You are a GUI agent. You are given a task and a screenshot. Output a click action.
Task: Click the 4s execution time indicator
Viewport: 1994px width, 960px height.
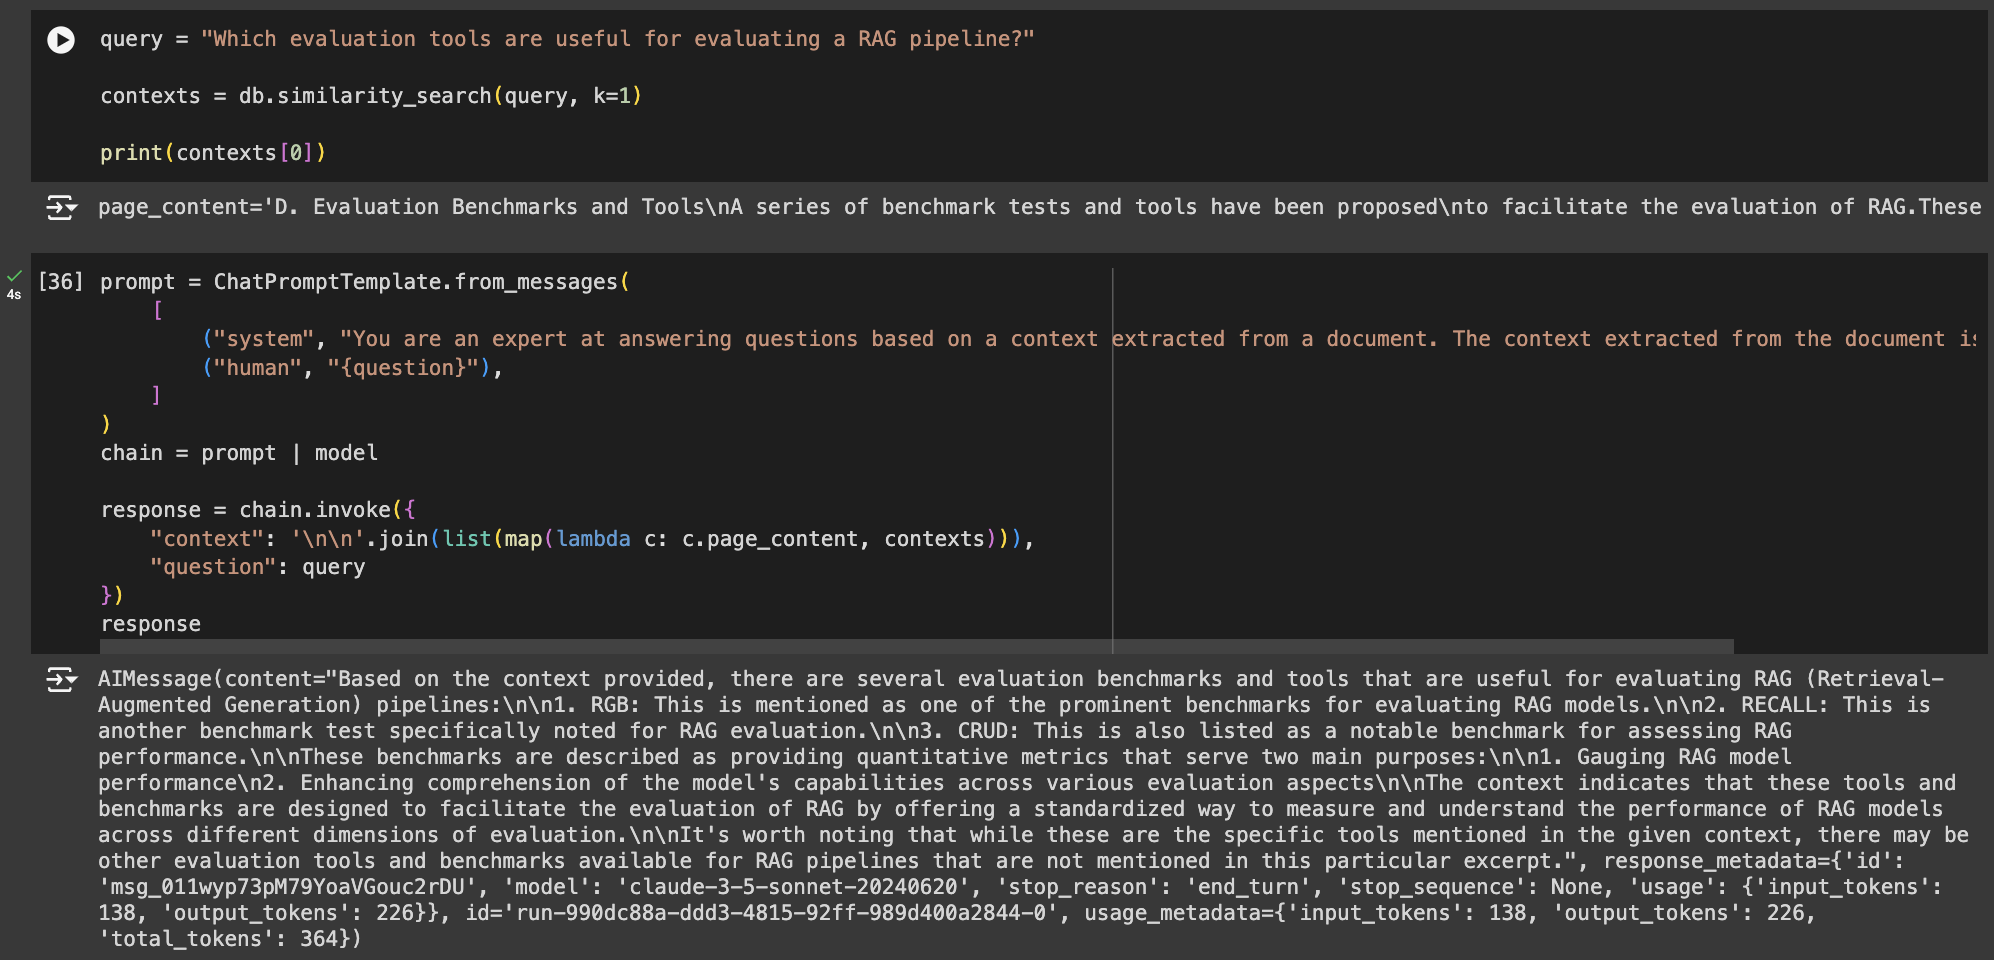click(x=13, y=294)
